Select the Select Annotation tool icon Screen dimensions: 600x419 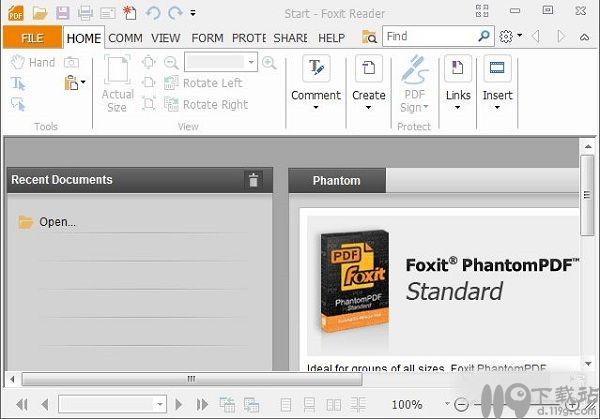(x=18, y=104)
